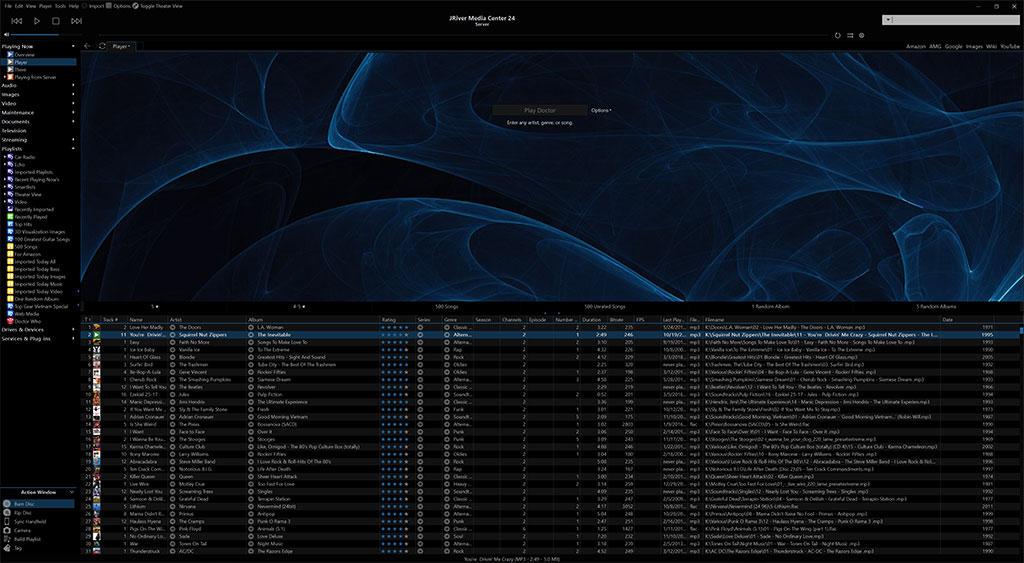Click the Sync Handheld action icon
Viewport: 1024px width, 563px height.
[x=7, y=521]
